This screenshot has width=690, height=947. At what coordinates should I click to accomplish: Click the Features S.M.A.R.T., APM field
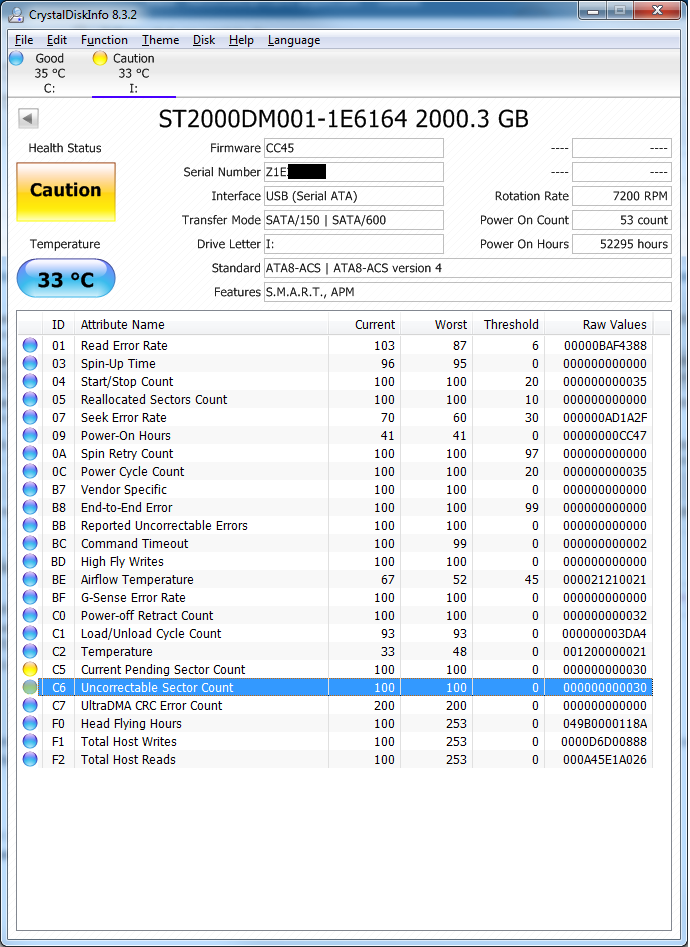coord(468,292)
